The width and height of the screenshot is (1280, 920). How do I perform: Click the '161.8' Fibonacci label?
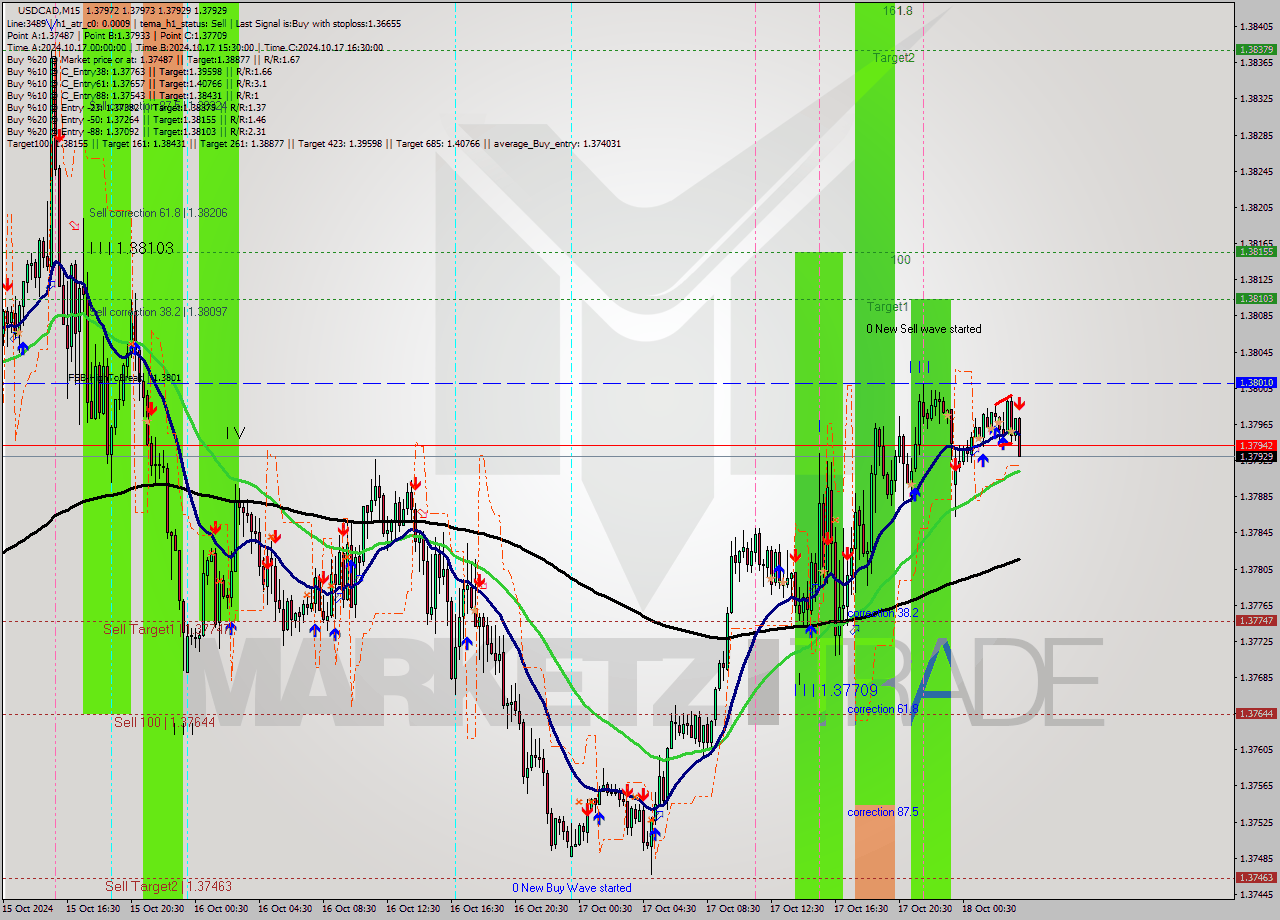pyautogui.click(x=898, y=10)
